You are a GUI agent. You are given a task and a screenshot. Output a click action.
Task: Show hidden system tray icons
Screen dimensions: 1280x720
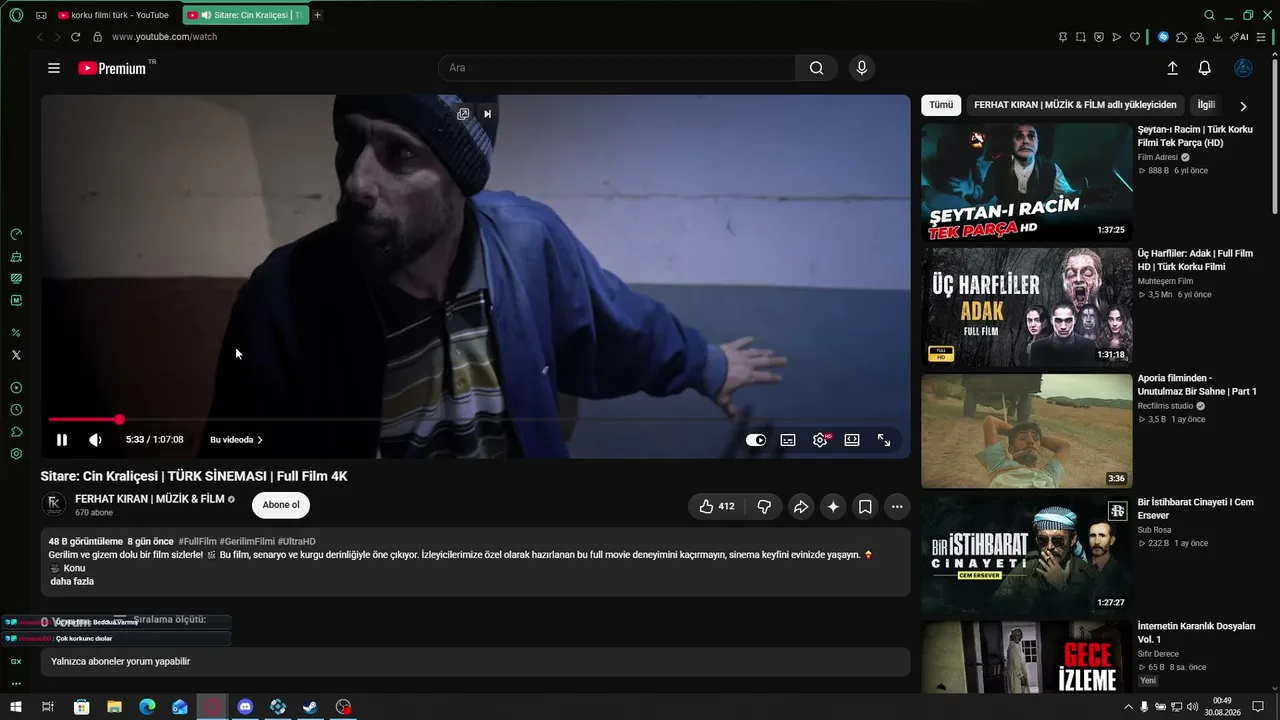[x=1128, y=707]
